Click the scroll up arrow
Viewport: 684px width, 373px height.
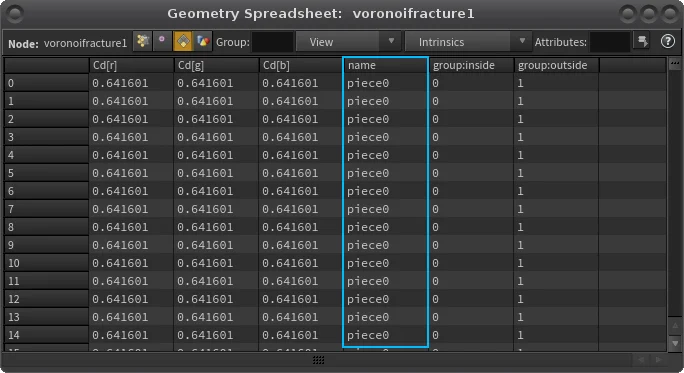(x=675, y=325)
